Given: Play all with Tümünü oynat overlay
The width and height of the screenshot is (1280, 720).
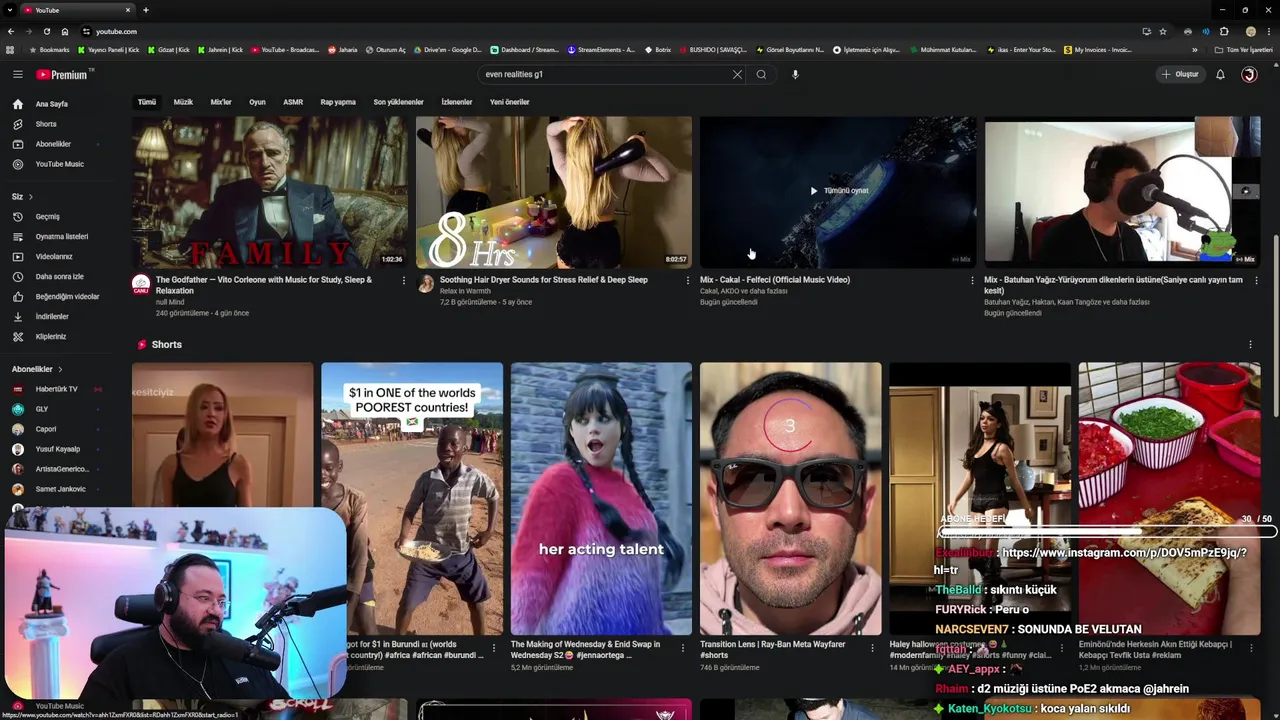Looking at the screenshot, I should [x=838, y=191].
